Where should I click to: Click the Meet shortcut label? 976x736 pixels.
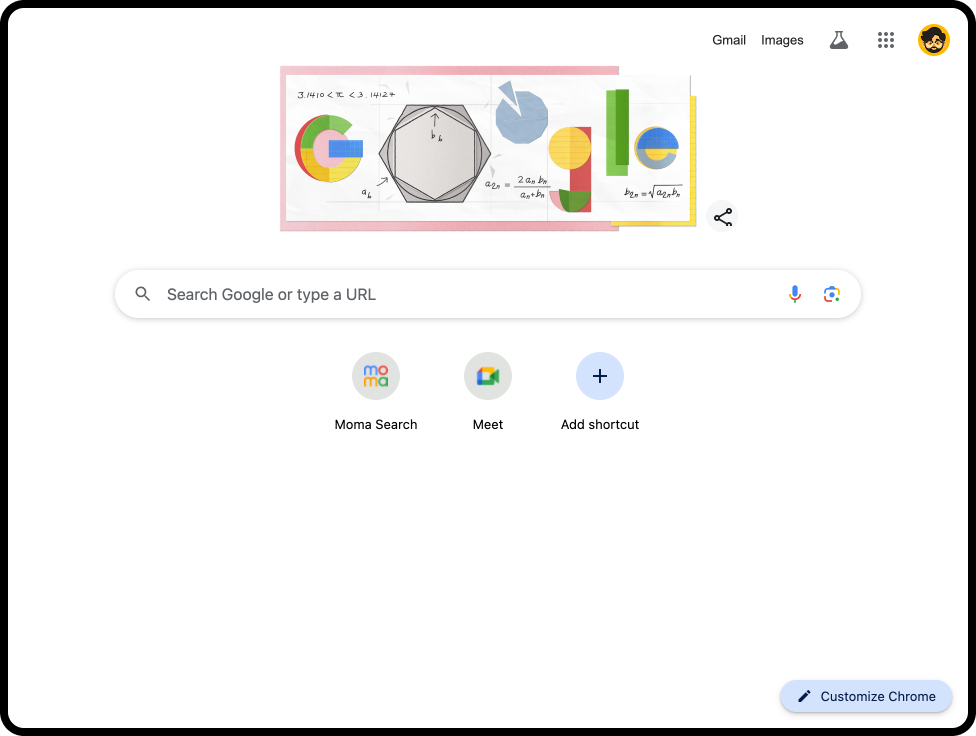488,424
